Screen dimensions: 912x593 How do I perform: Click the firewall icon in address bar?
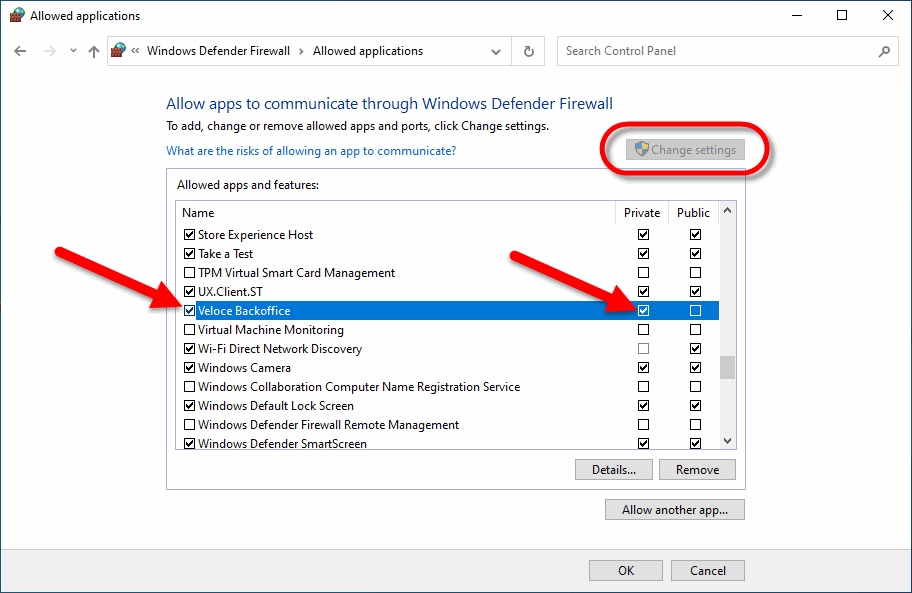120,51
